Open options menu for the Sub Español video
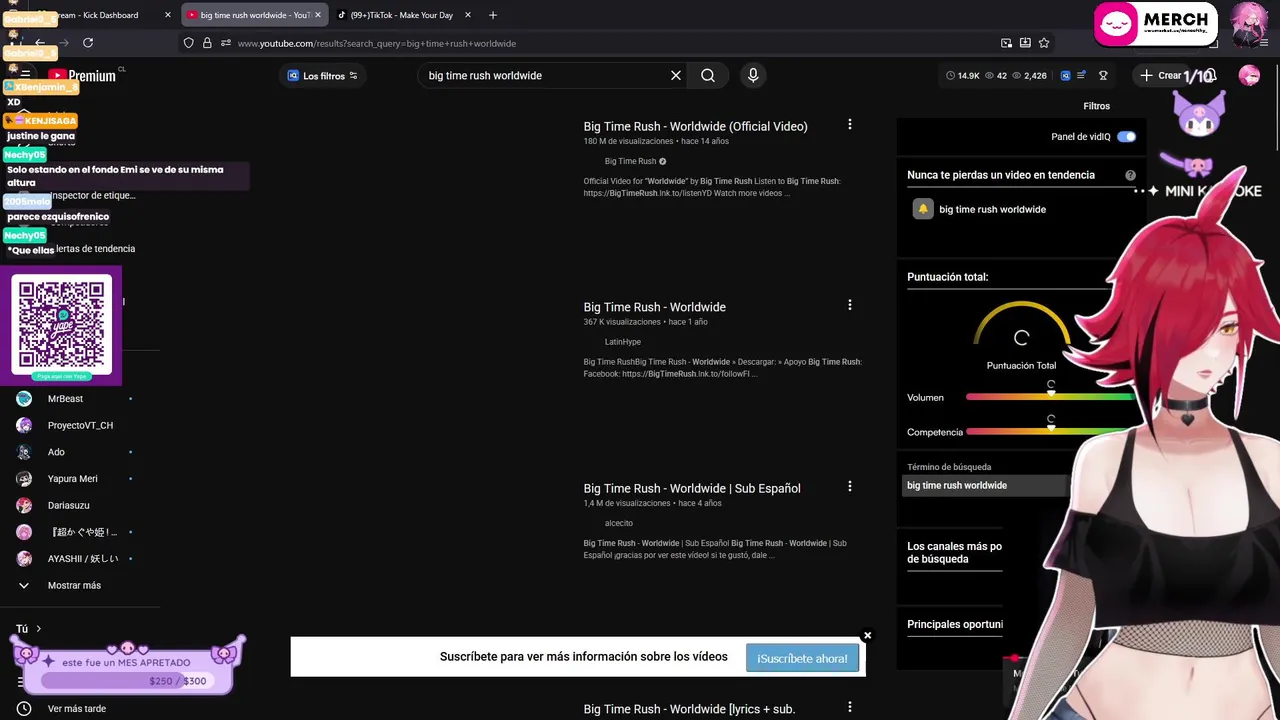1280x720 pixels. [850, 487]
